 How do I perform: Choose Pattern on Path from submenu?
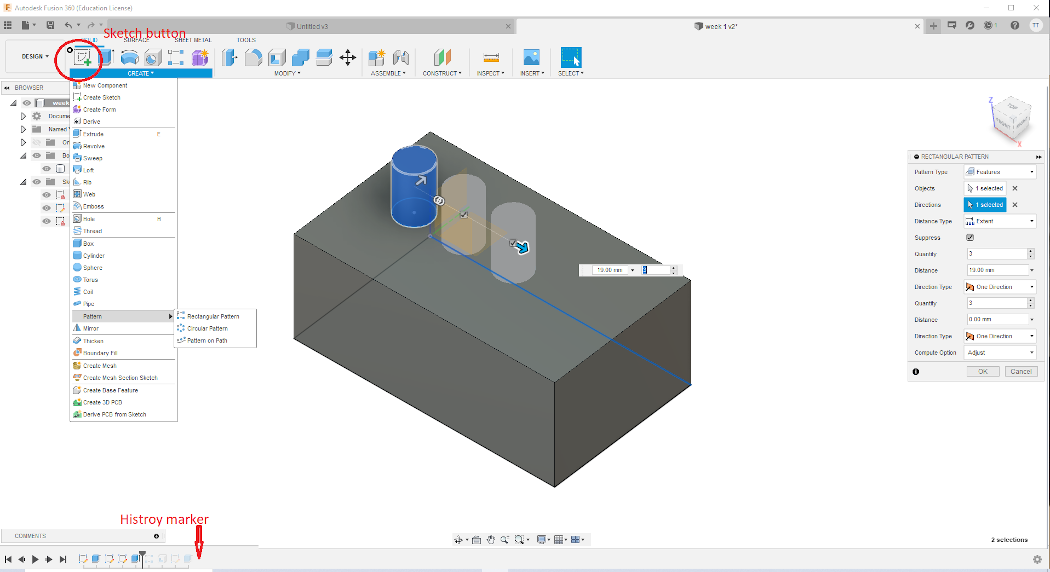click(207, 340)
